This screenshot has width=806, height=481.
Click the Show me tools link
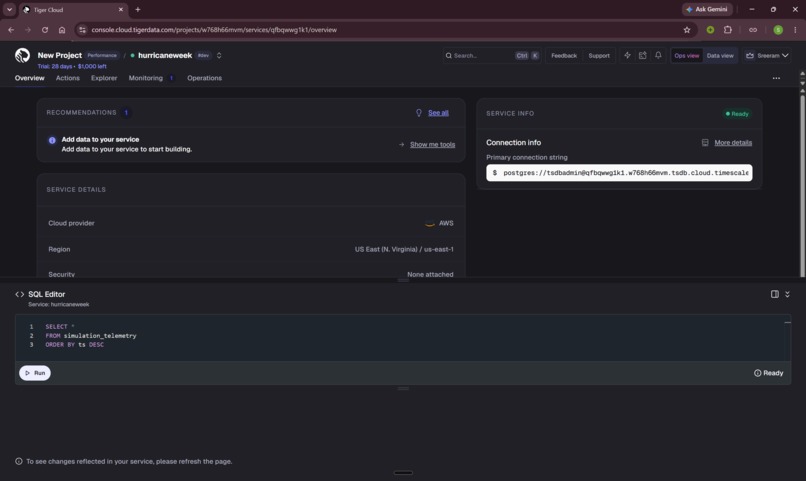[x=432, y=144]
